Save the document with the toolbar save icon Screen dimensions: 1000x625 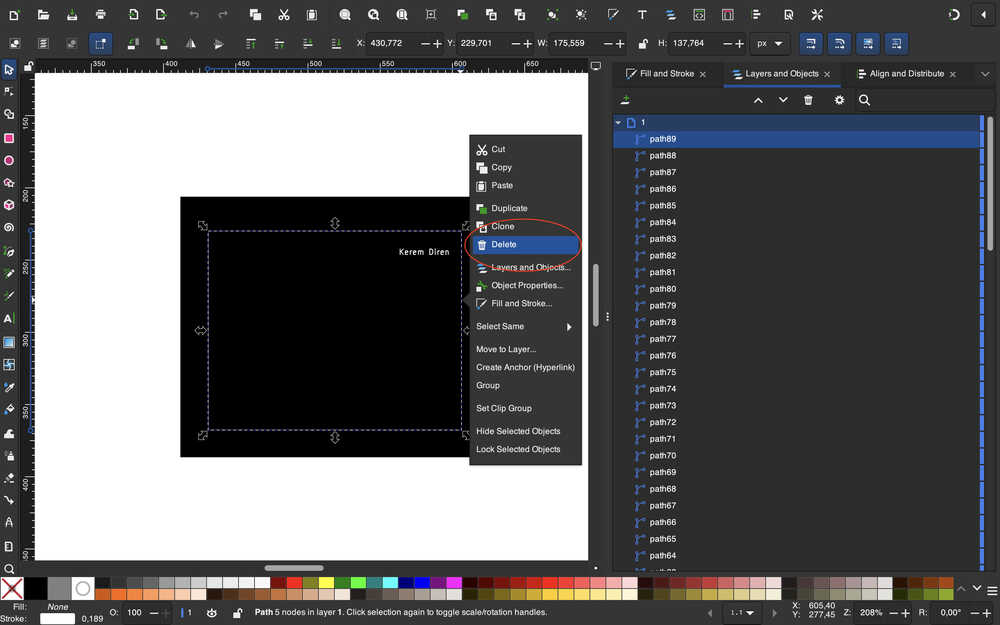tap(72, 15)
